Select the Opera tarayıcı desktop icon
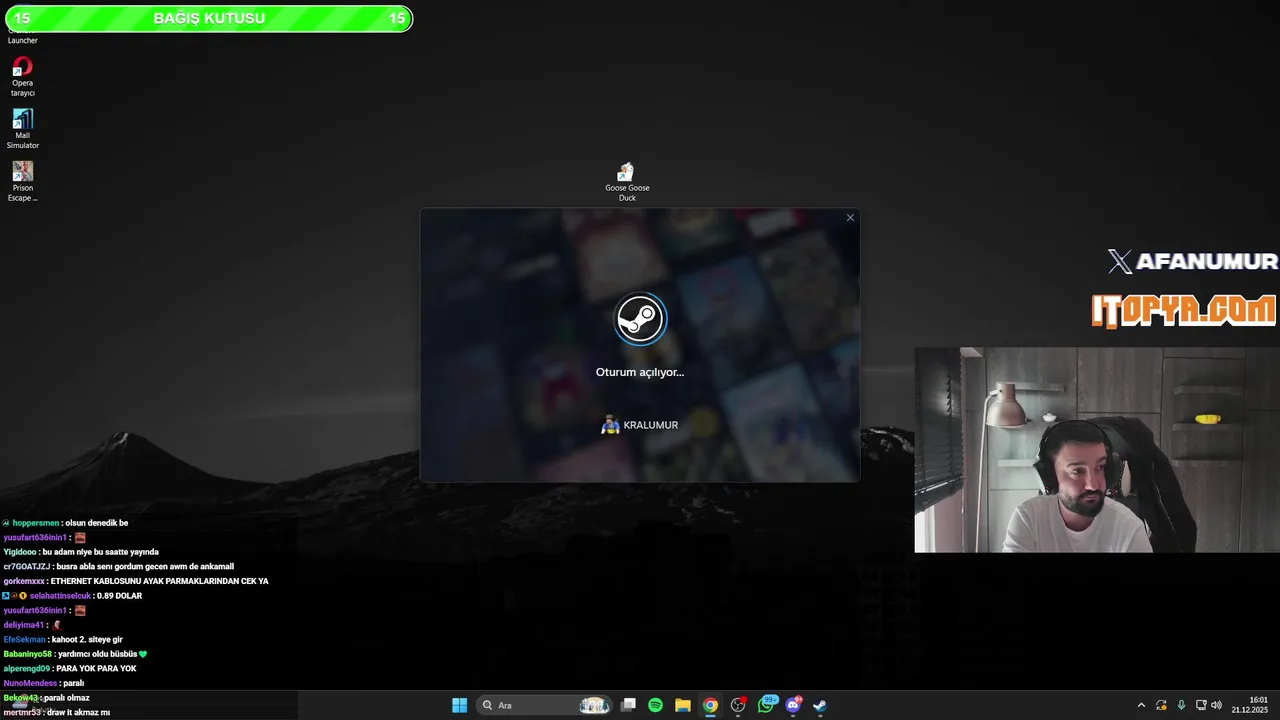The height and width of the screenshot is (720, 1280). [23, 77]
